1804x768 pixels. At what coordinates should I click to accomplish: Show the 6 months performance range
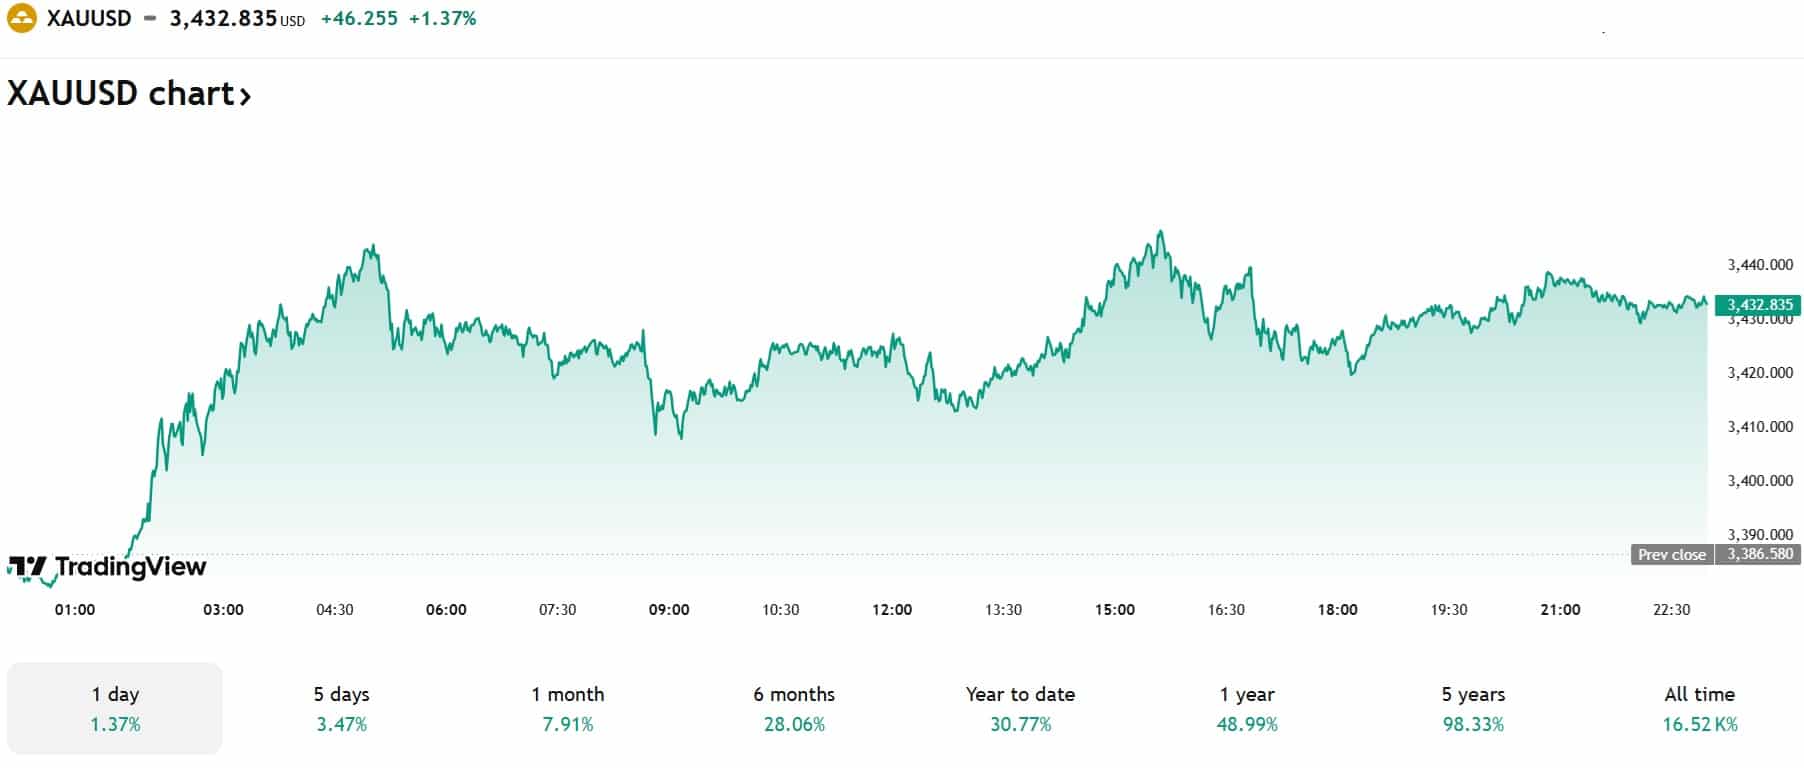[x=794, y=708]
